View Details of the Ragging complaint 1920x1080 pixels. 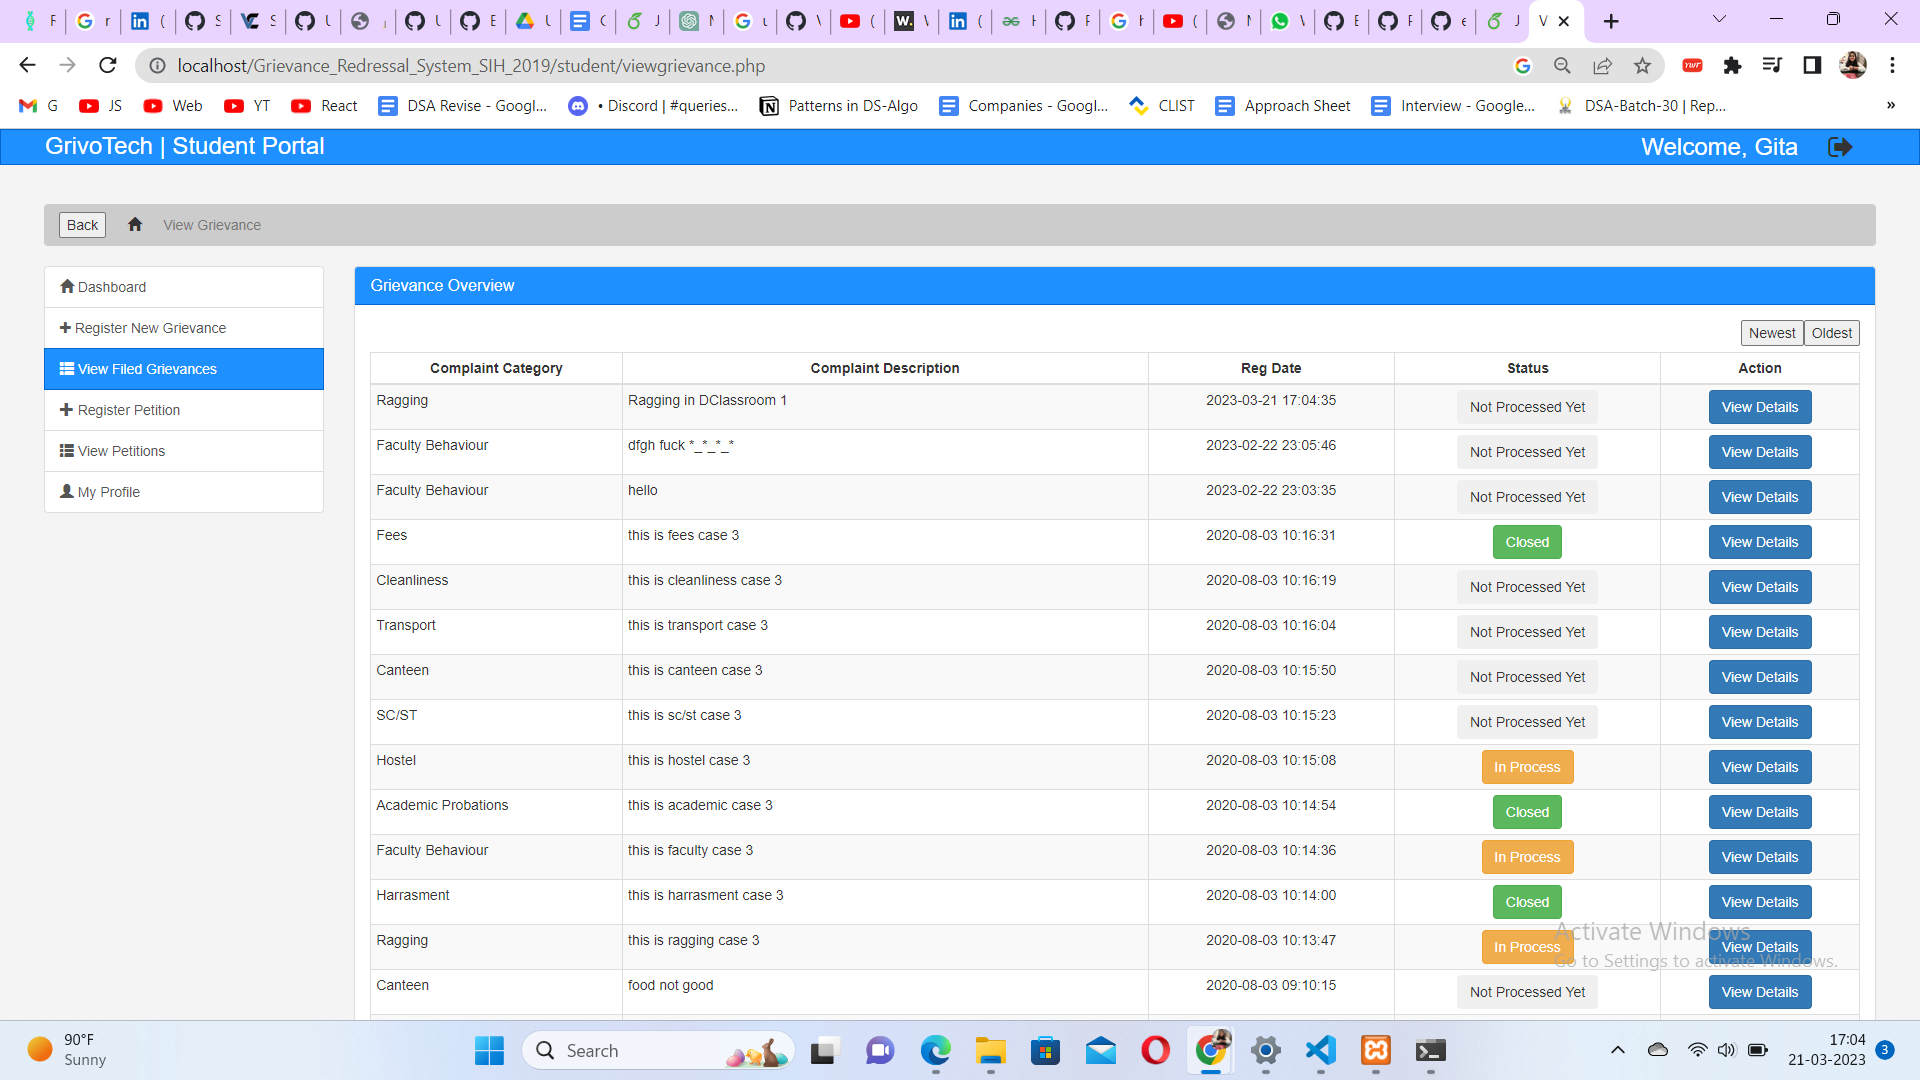click(x=1759, y=407)
